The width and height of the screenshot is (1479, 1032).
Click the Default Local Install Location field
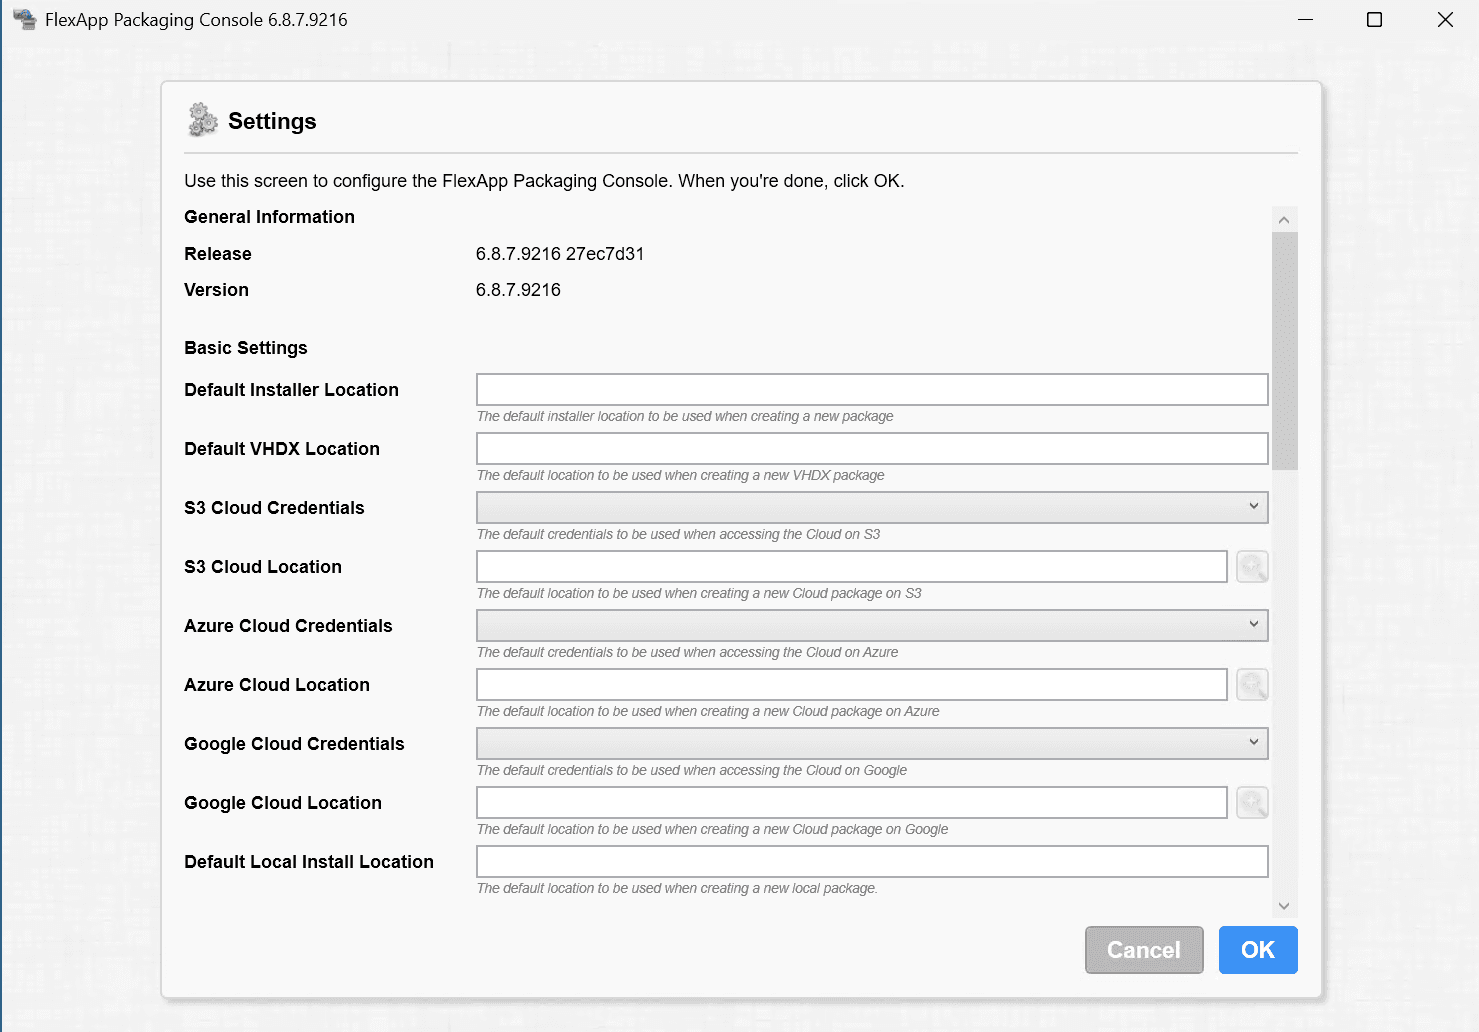pyautogui.click(x=871, y=862)
